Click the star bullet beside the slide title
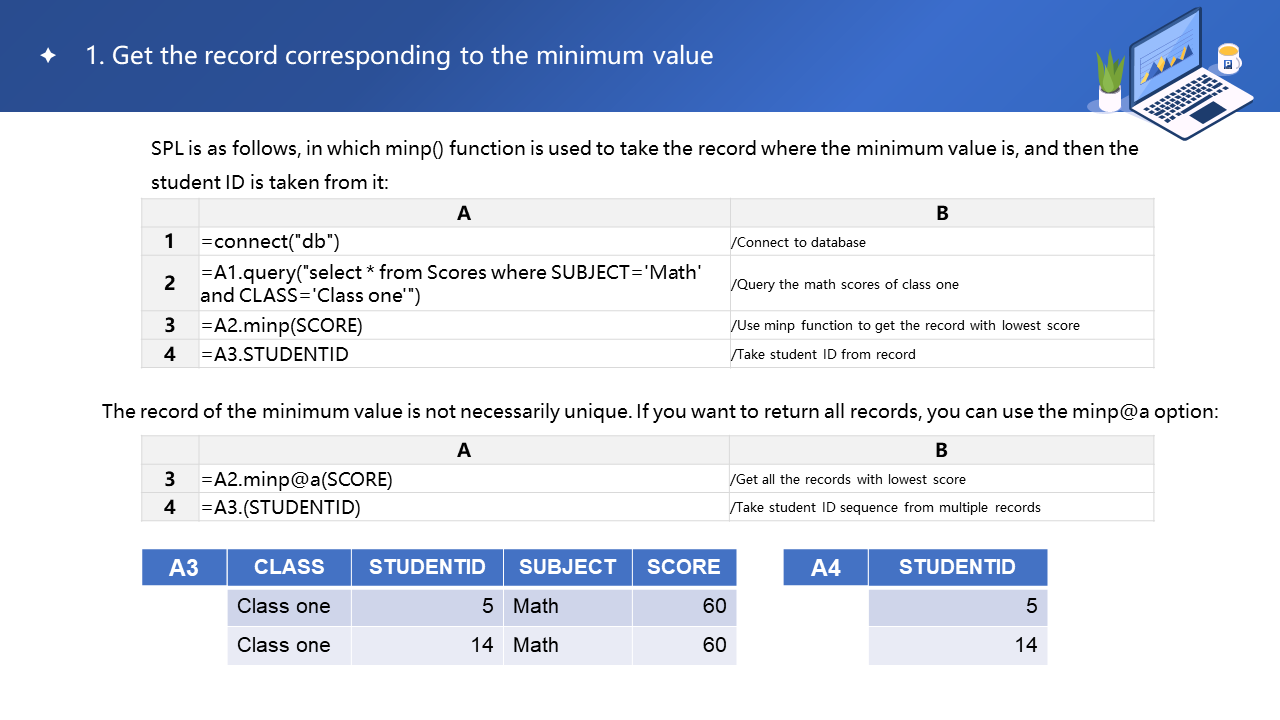Viewport: 1280px width, 720px height. (48, 56)
